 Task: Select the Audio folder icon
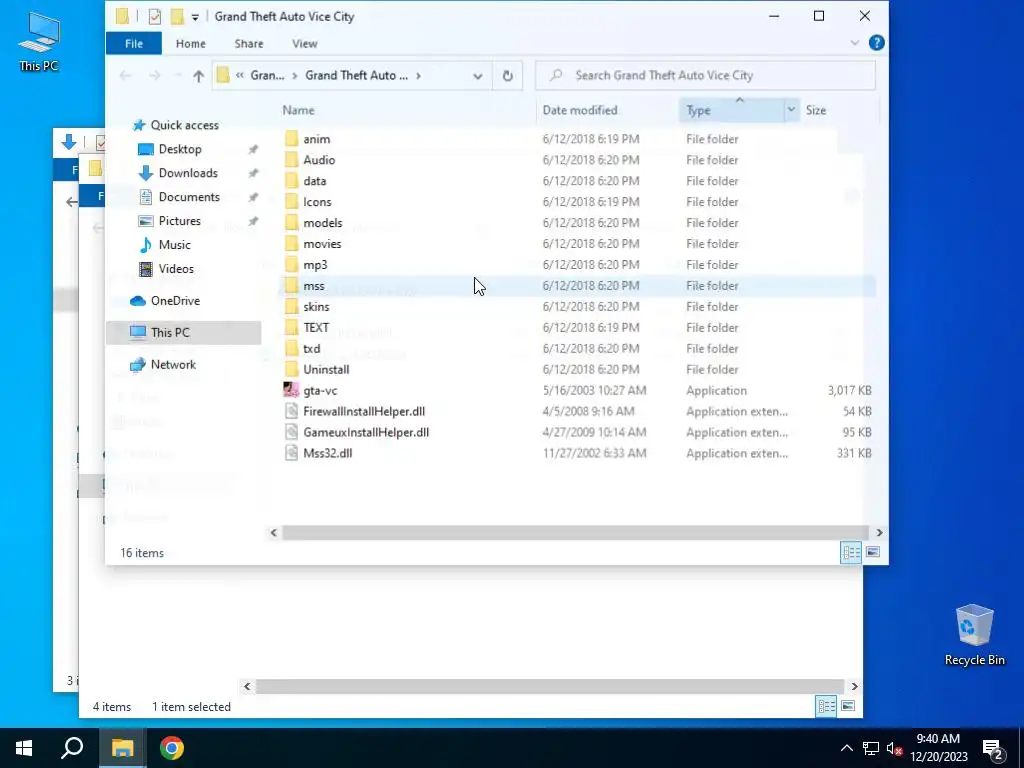click(x=292, y=160)
